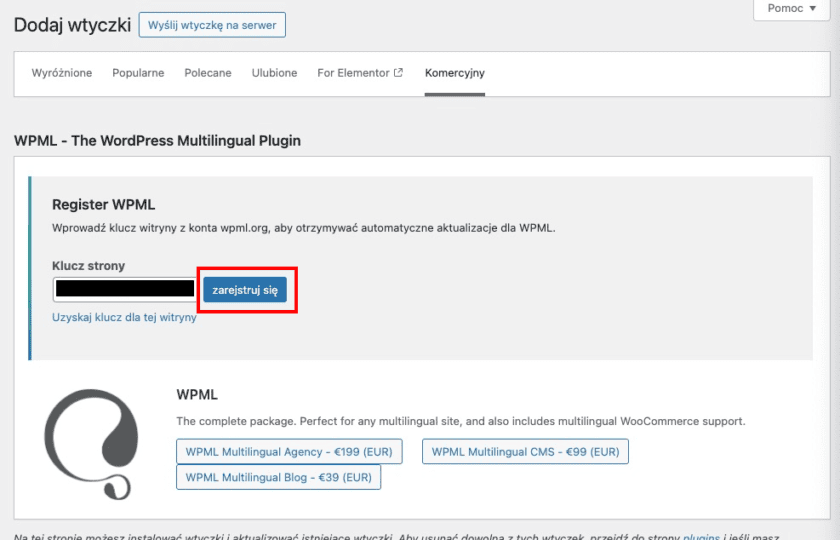This screenshot has width=840, height=540.
Task: Follow the Uzyskaj klucz dla tej witryny link
Action: (x=124, y=317)
